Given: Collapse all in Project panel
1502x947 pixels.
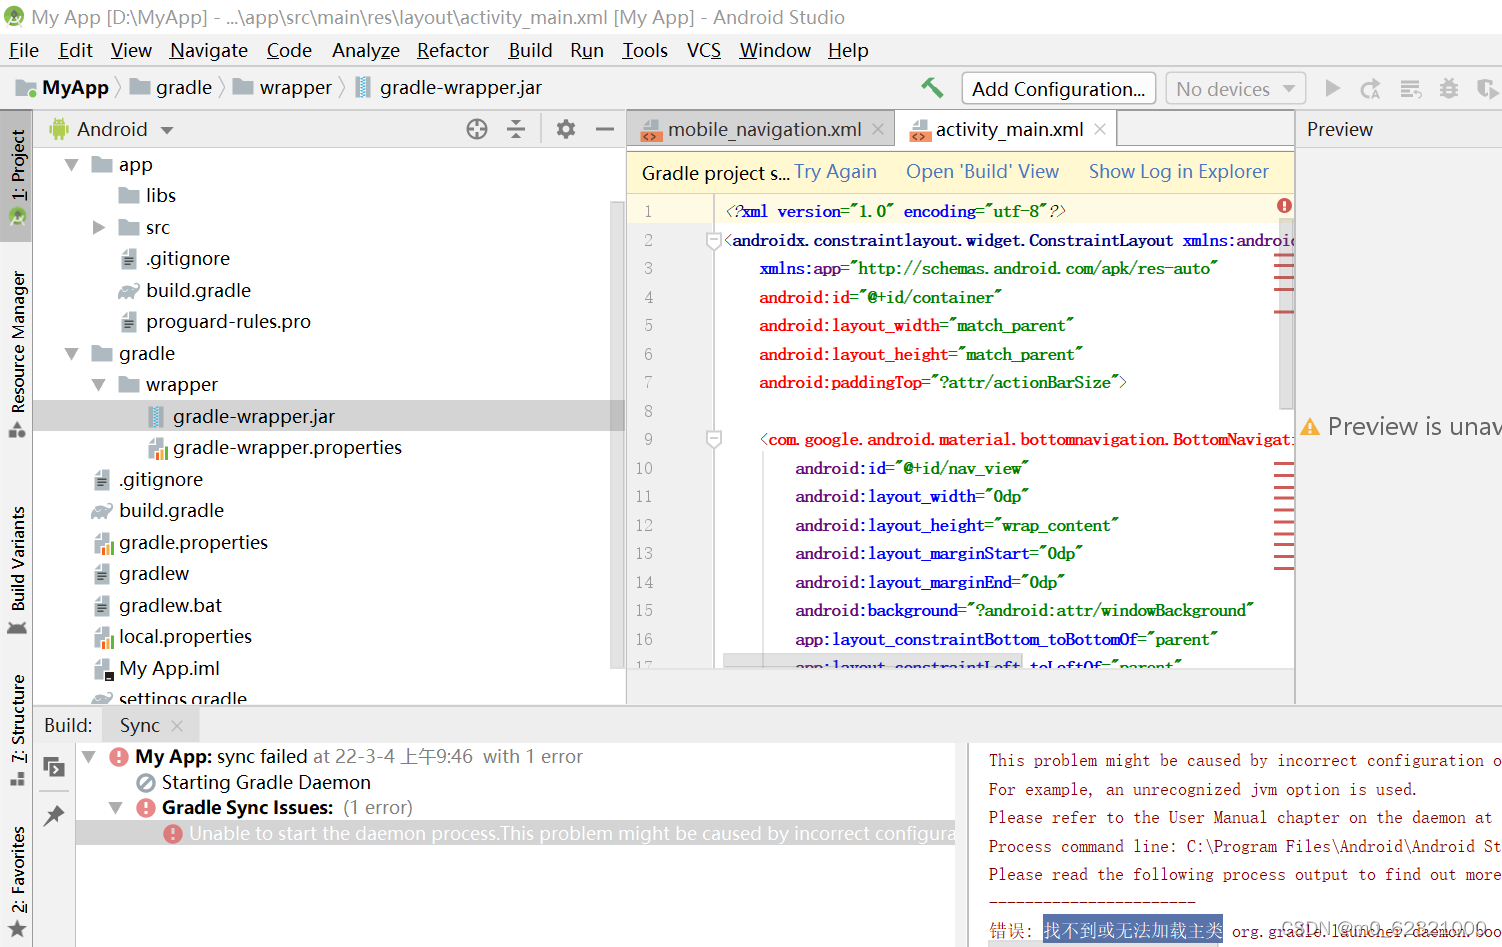Looking at the screenshot, I should [x=516, y=129].
